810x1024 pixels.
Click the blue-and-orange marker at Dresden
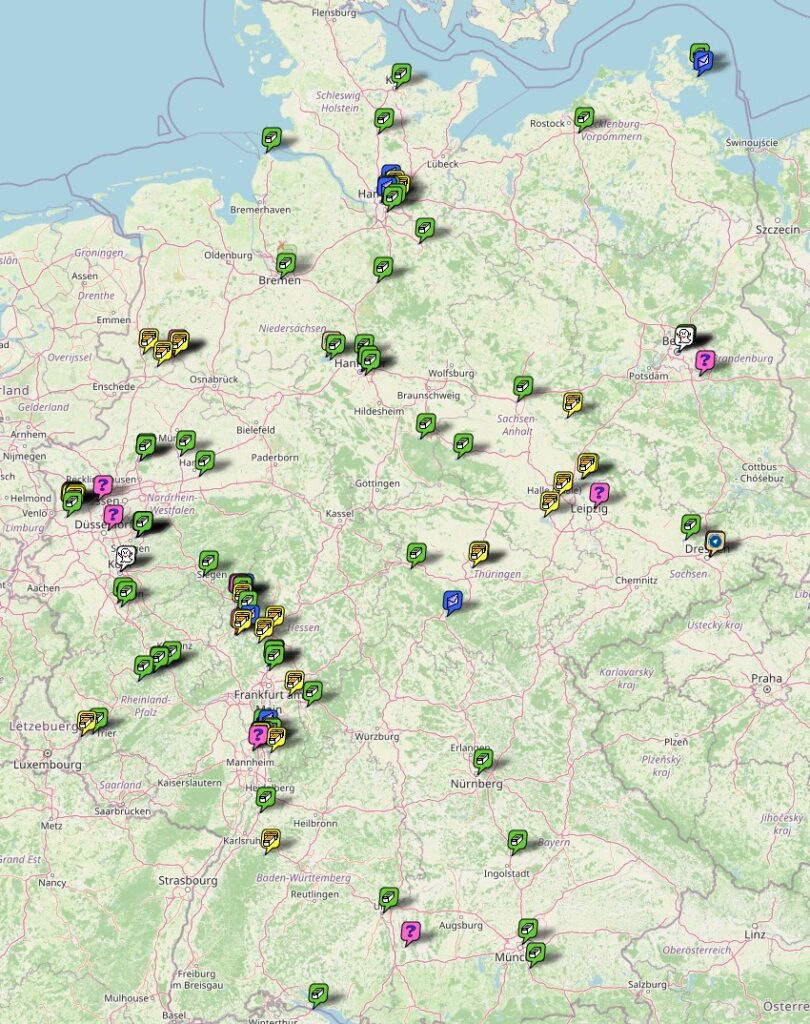click(715, 541)
